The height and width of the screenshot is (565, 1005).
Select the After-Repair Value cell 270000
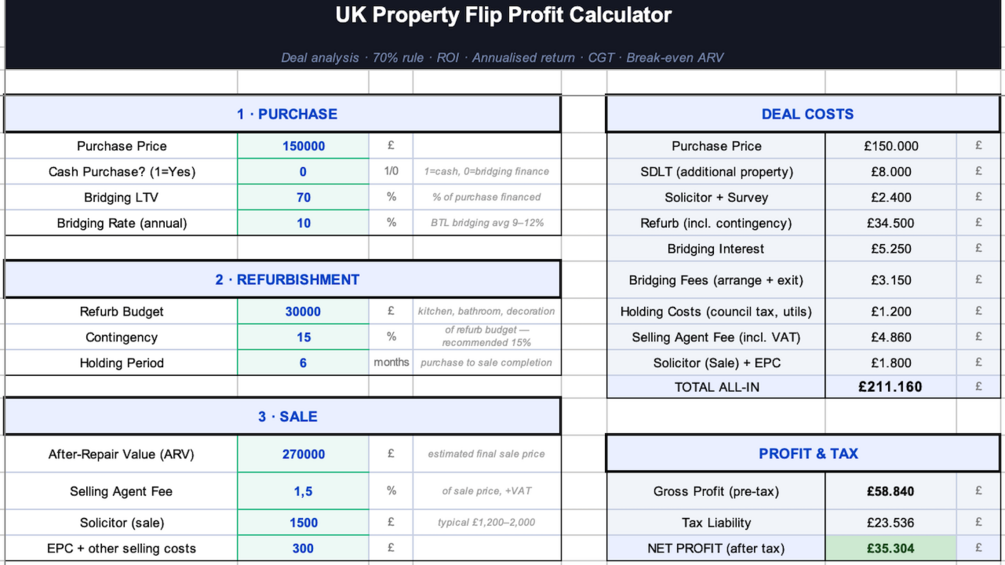pos(303,454)
